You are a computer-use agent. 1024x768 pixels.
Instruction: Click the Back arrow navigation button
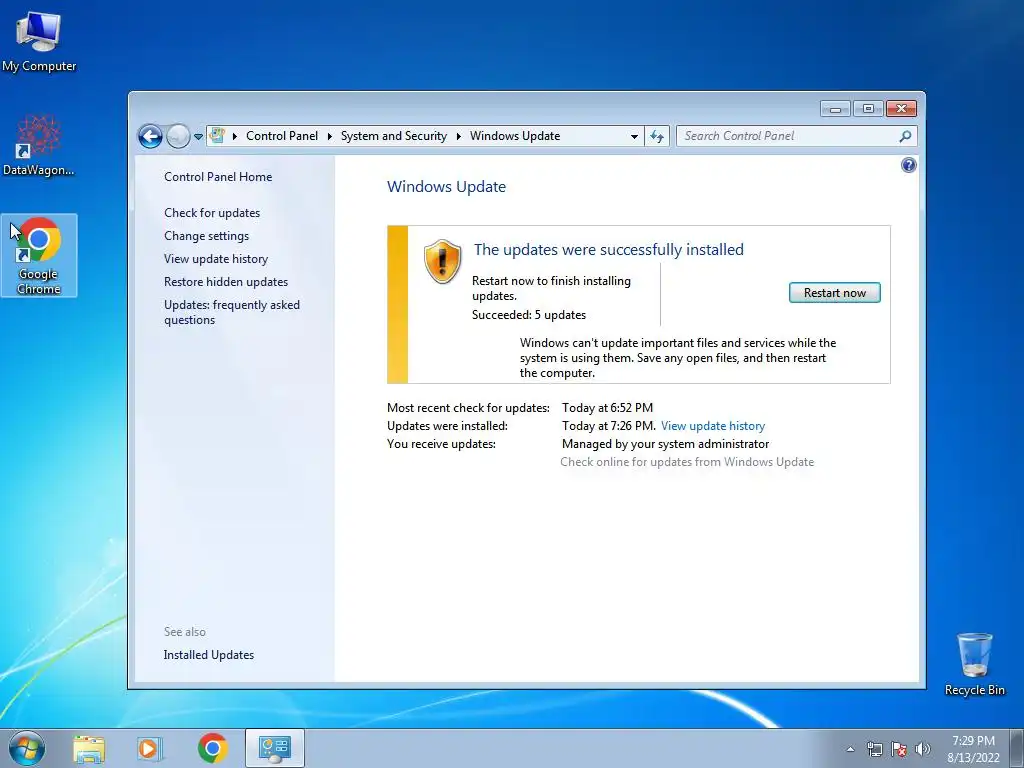coord(150,136)
